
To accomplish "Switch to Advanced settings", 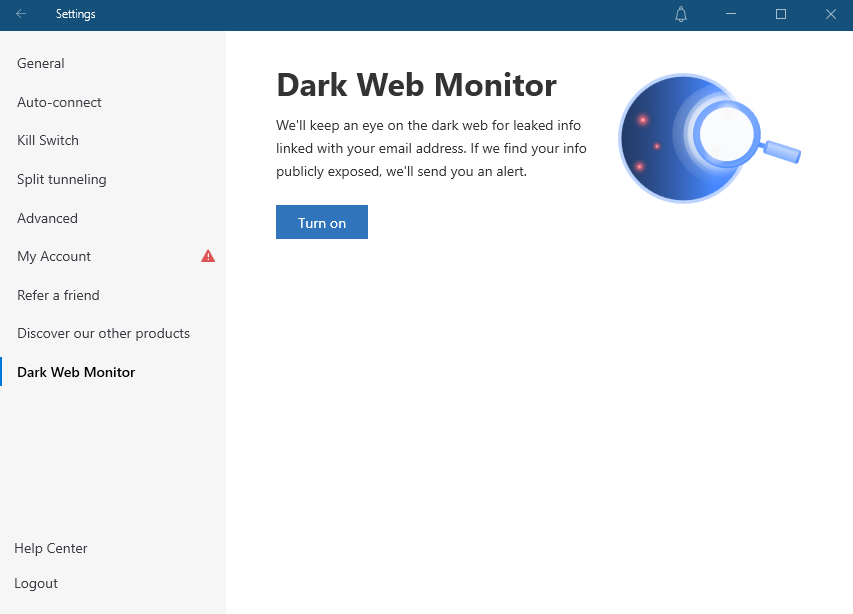I will click(x=47, y=218).
